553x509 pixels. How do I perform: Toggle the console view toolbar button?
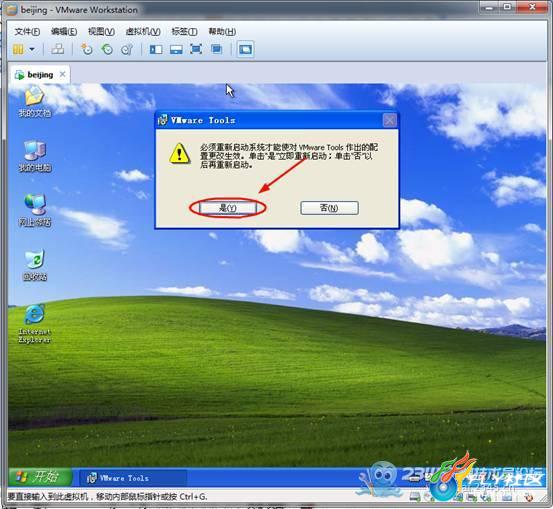pos(245,49)
